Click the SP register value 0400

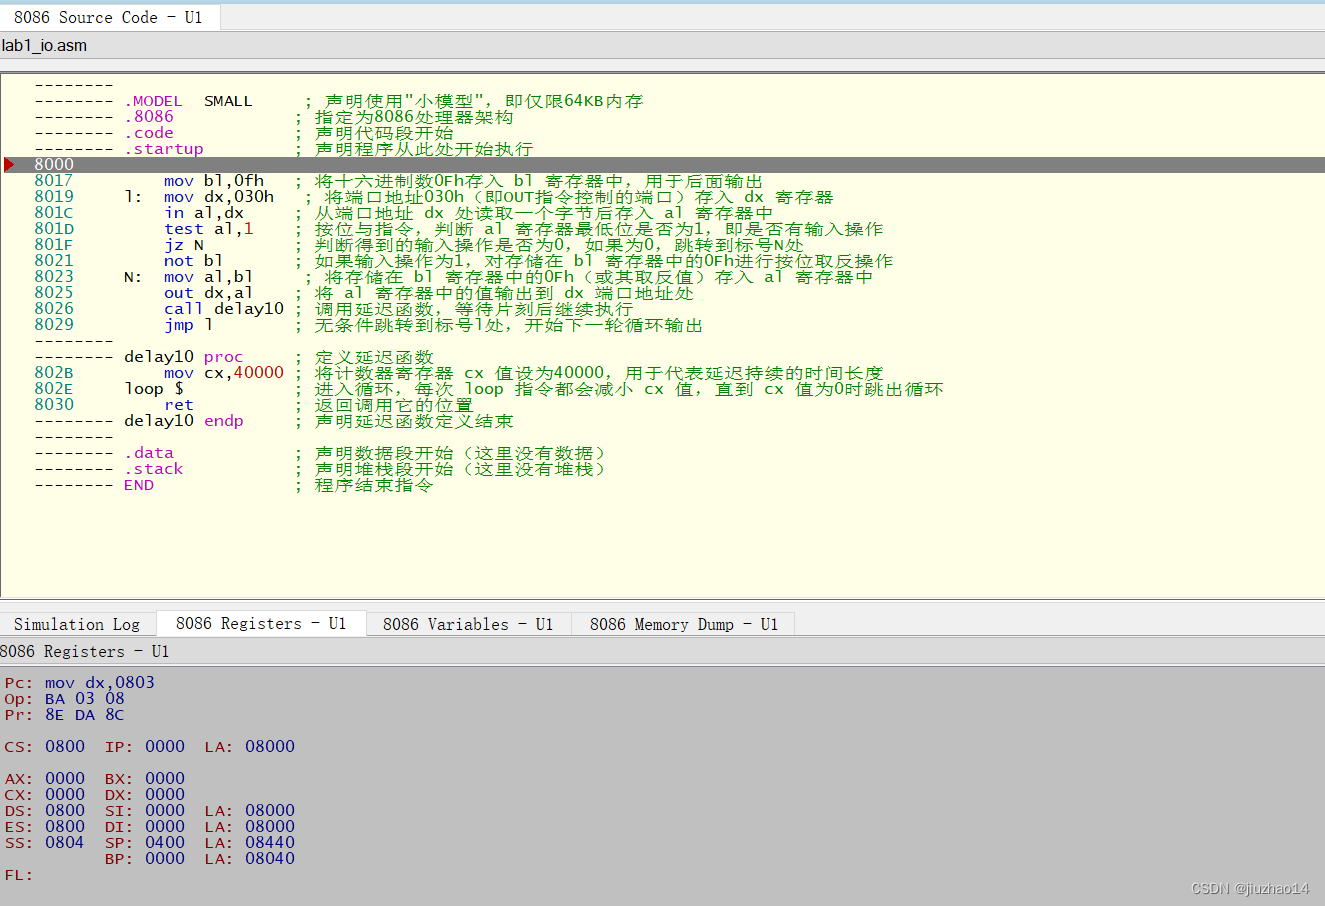tap(163, 842)
